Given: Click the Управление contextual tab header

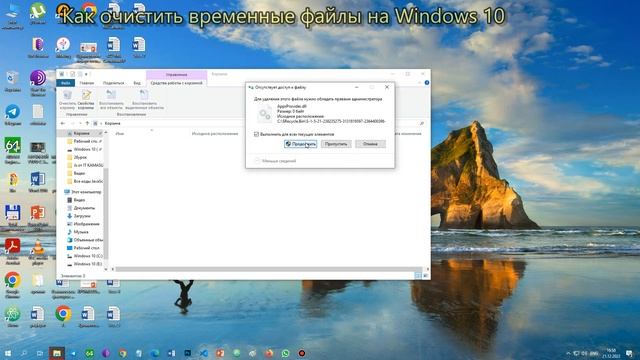Looking at the screenshot, I should [x=176, y=75].
